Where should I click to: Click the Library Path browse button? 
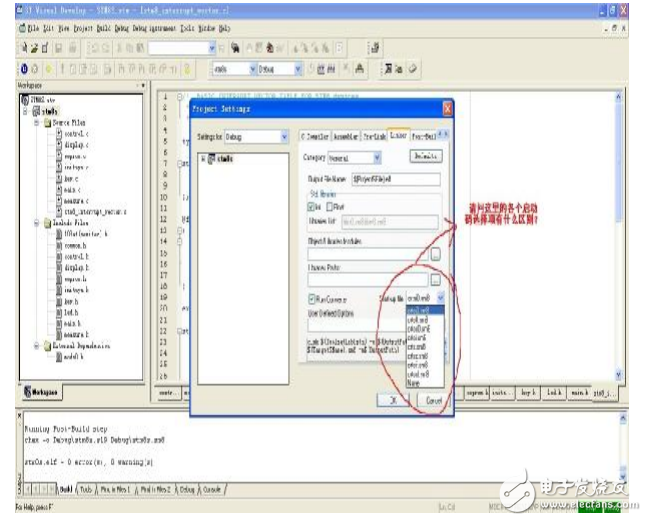(435, 281)
